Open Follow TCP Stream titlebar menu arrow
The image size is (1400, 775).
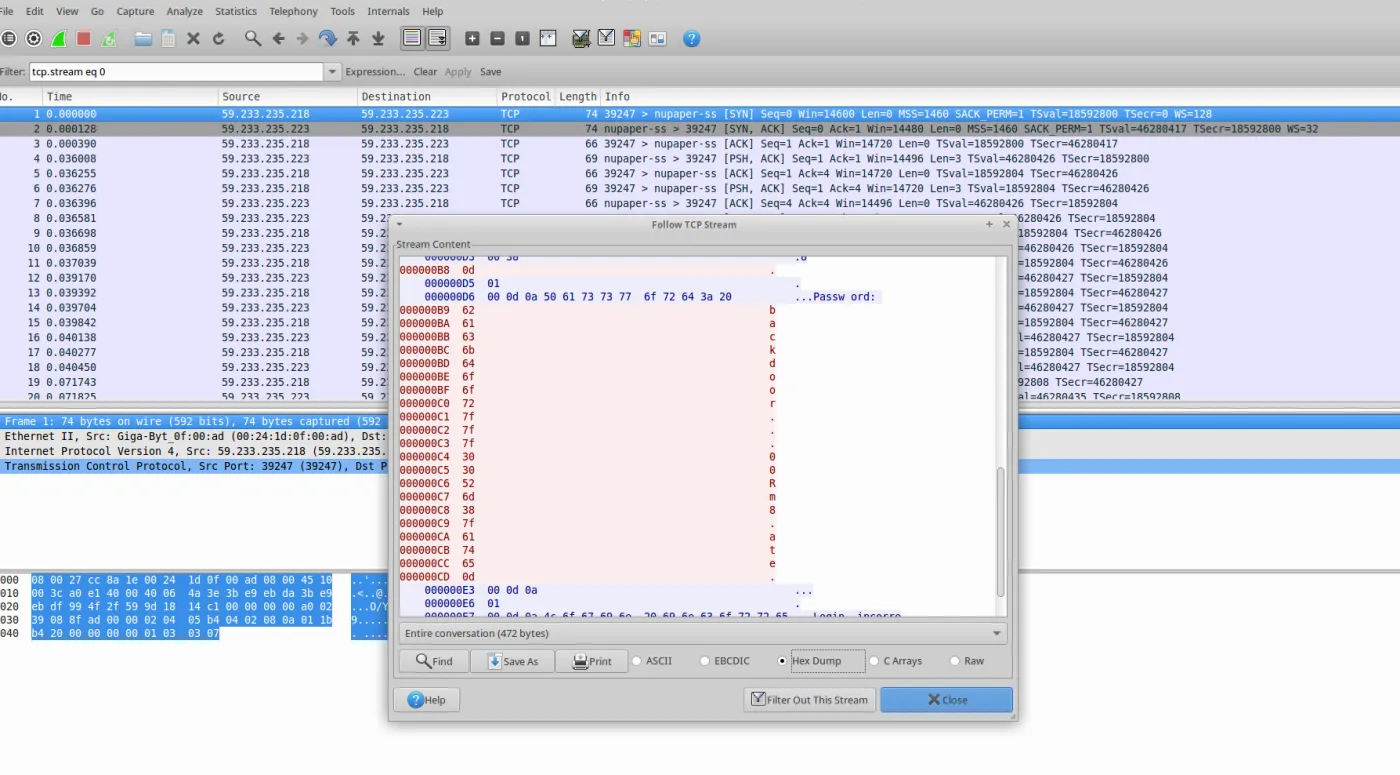pyautogui.click(x=400, y=224)
